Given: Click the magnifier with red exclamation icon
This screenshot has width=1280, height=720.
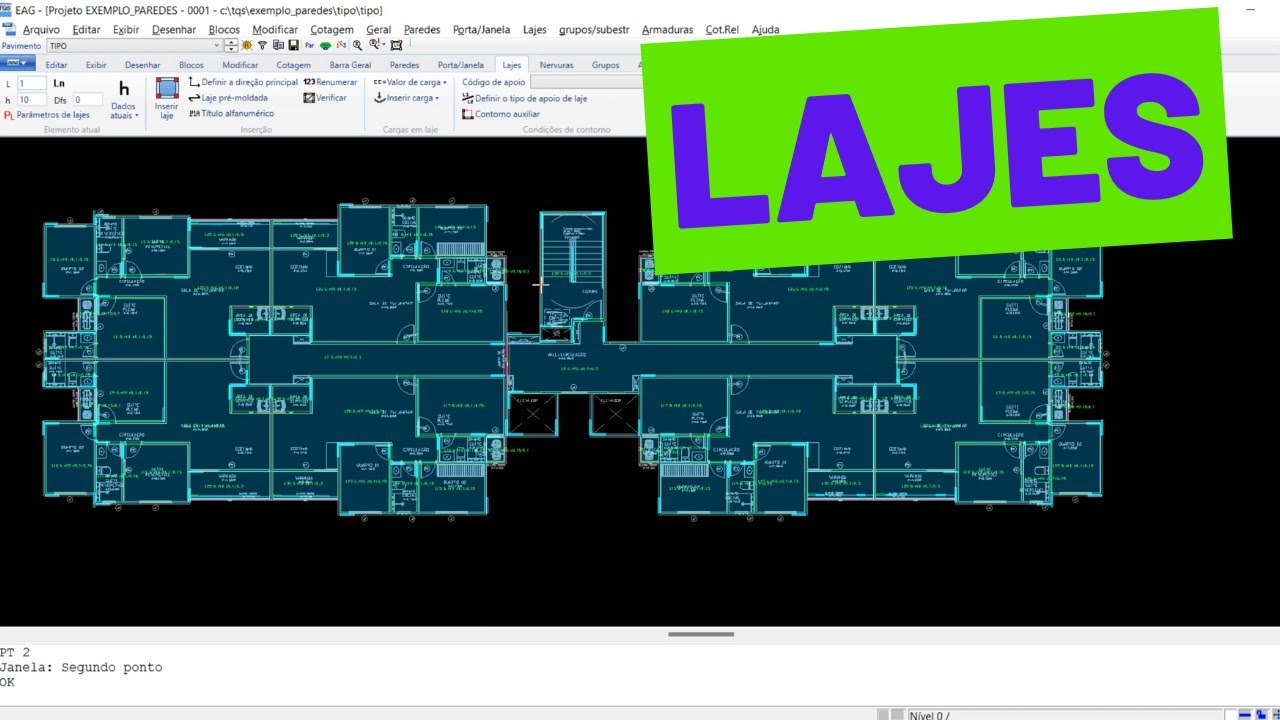Looking at the screenshot, I should pos(374,44).
